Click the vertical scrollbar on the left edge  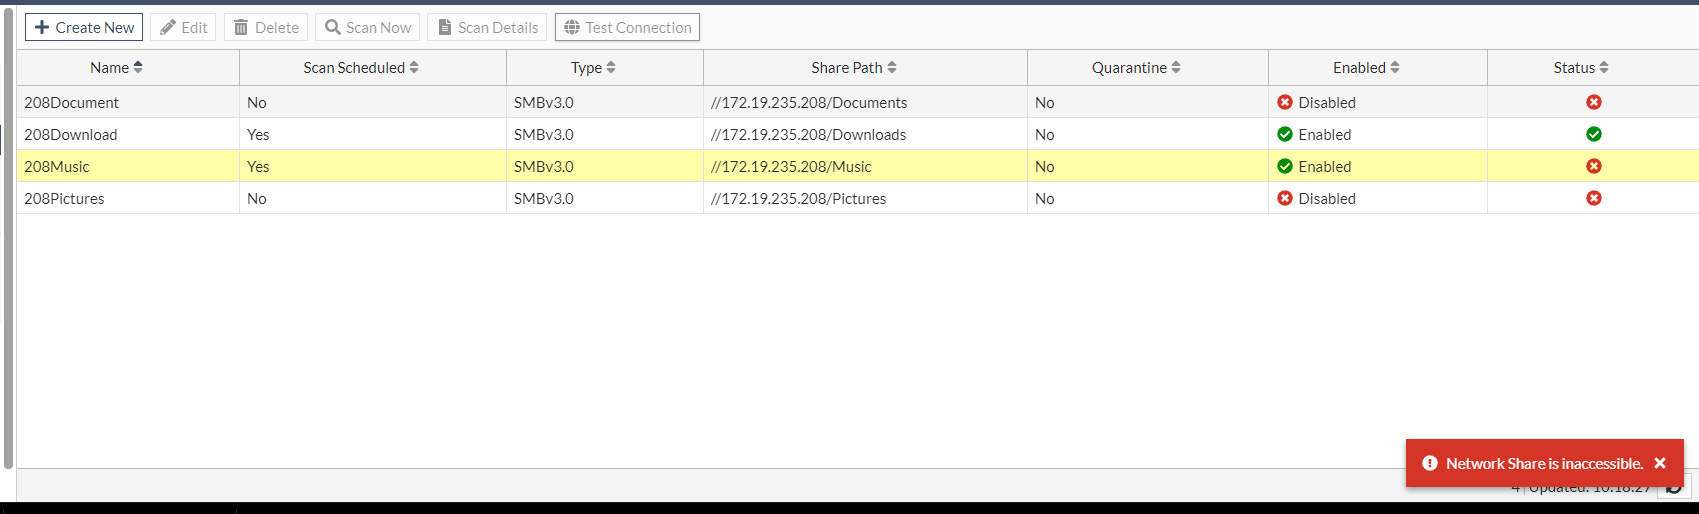tap(8, 238)
